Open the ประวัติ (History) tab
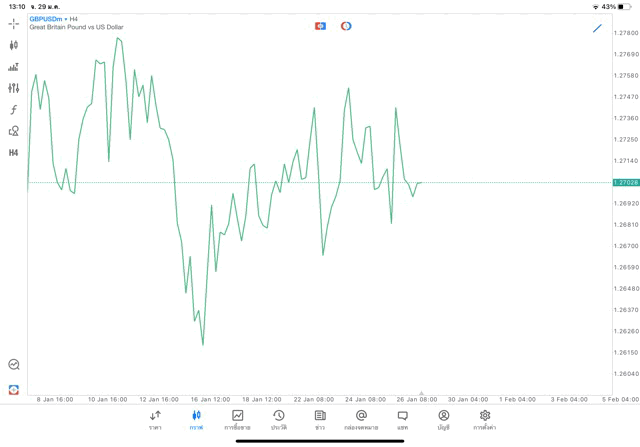 (x=278, y=419)
